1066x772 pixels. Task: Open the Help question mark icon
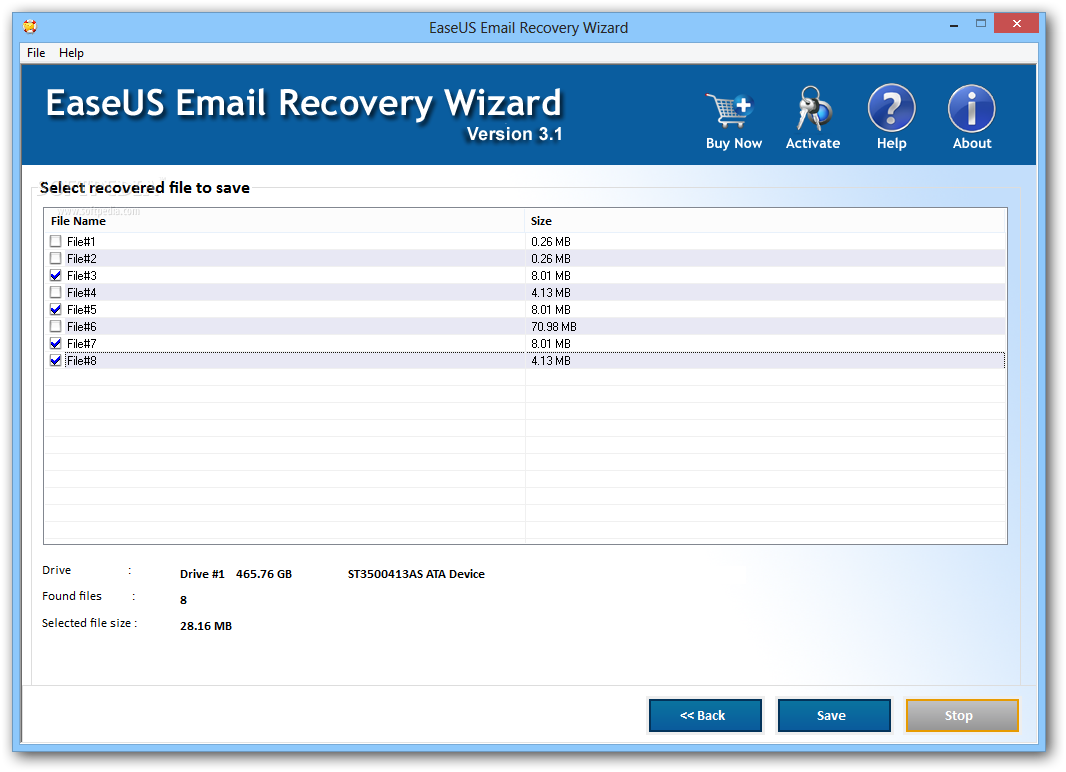click(891, 107)
